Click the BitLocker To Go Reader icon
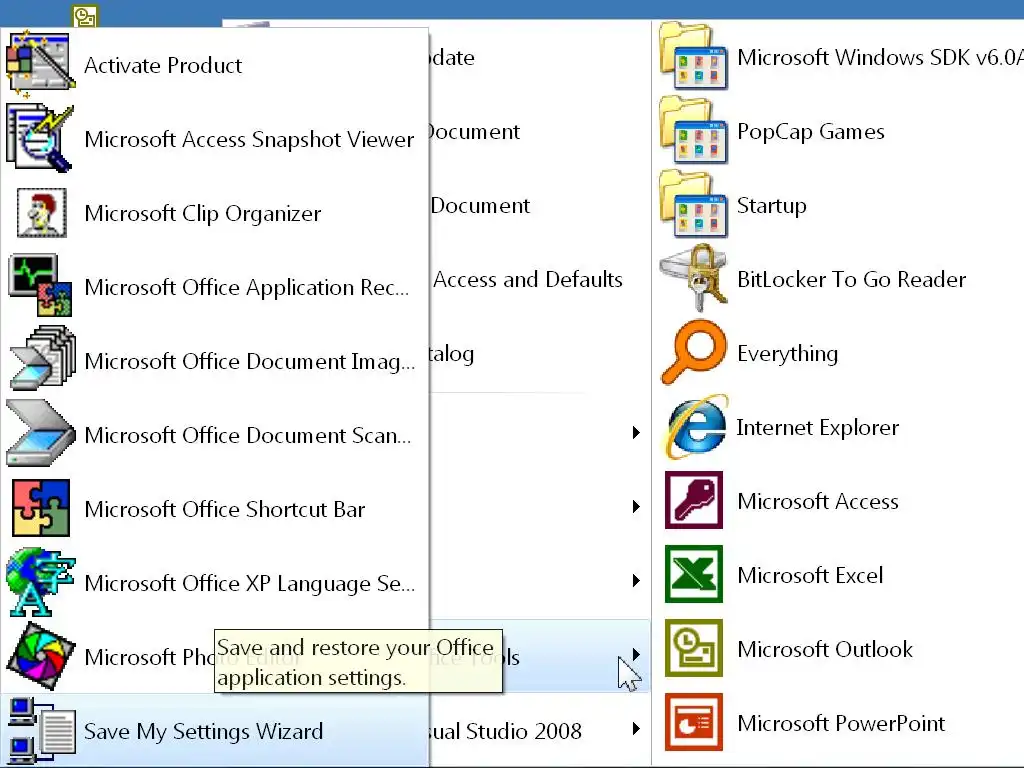The width and height of the screenshot is (1024, 768). tap(694, 278)
